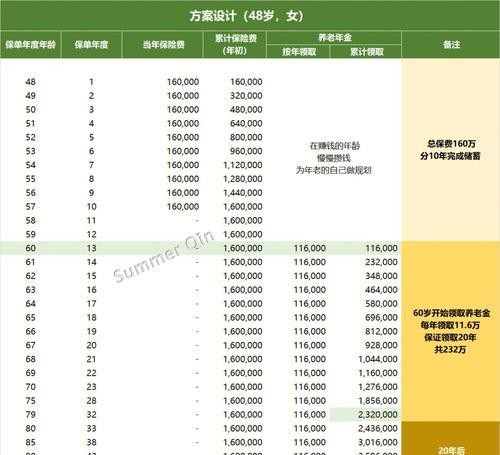500x455 pixels.
Task: Click the 保单年度年龄 column header
Action: pyautogui.click(x=30, y=45)
